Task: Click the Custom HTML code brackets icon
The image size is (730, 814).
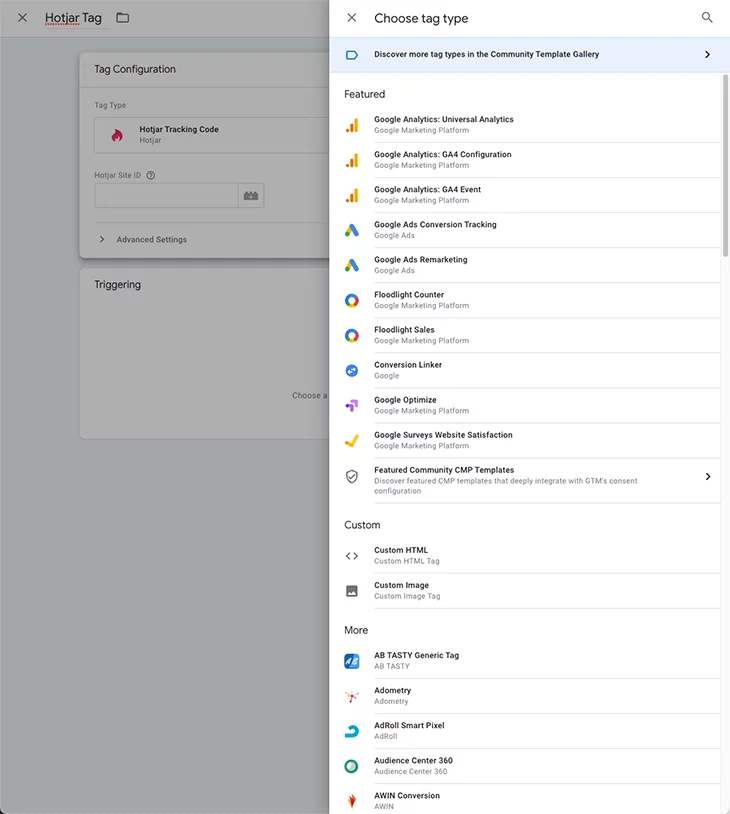Action: [x=352, y=556]
